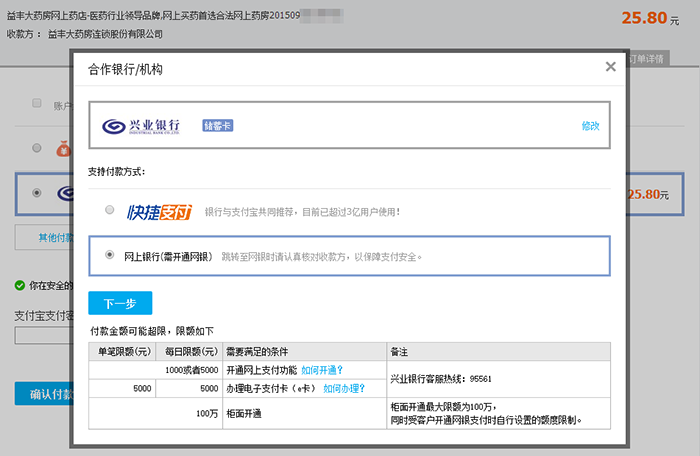This screenshot has width=700, height=456.
Task: Click the 收款方 益丰大药房连锁股份有限公司 text
Action: point(84,34)
